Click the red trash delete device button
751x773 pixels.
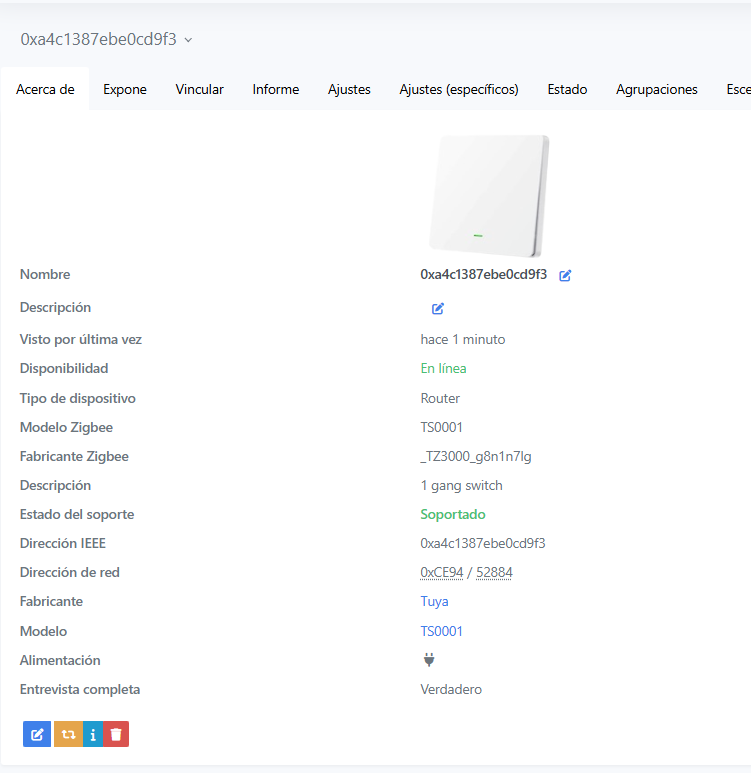click(x=116, y=734)
